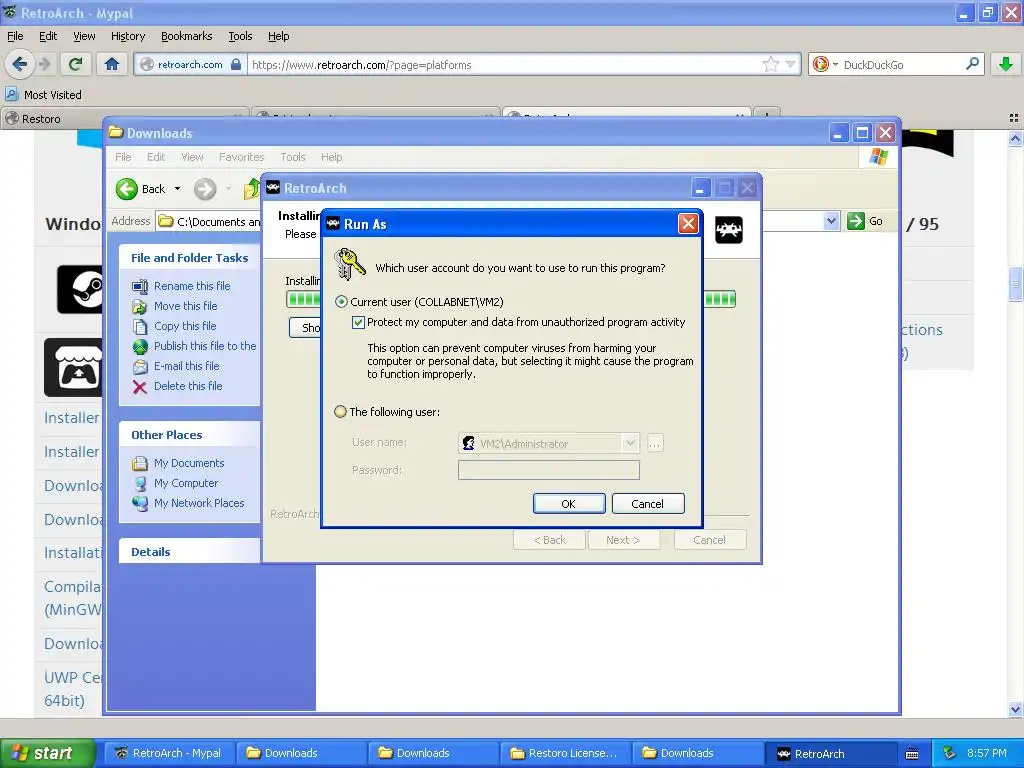Click the Password input field
This screenshot has width=1024, height=768.
pos(549,470)
